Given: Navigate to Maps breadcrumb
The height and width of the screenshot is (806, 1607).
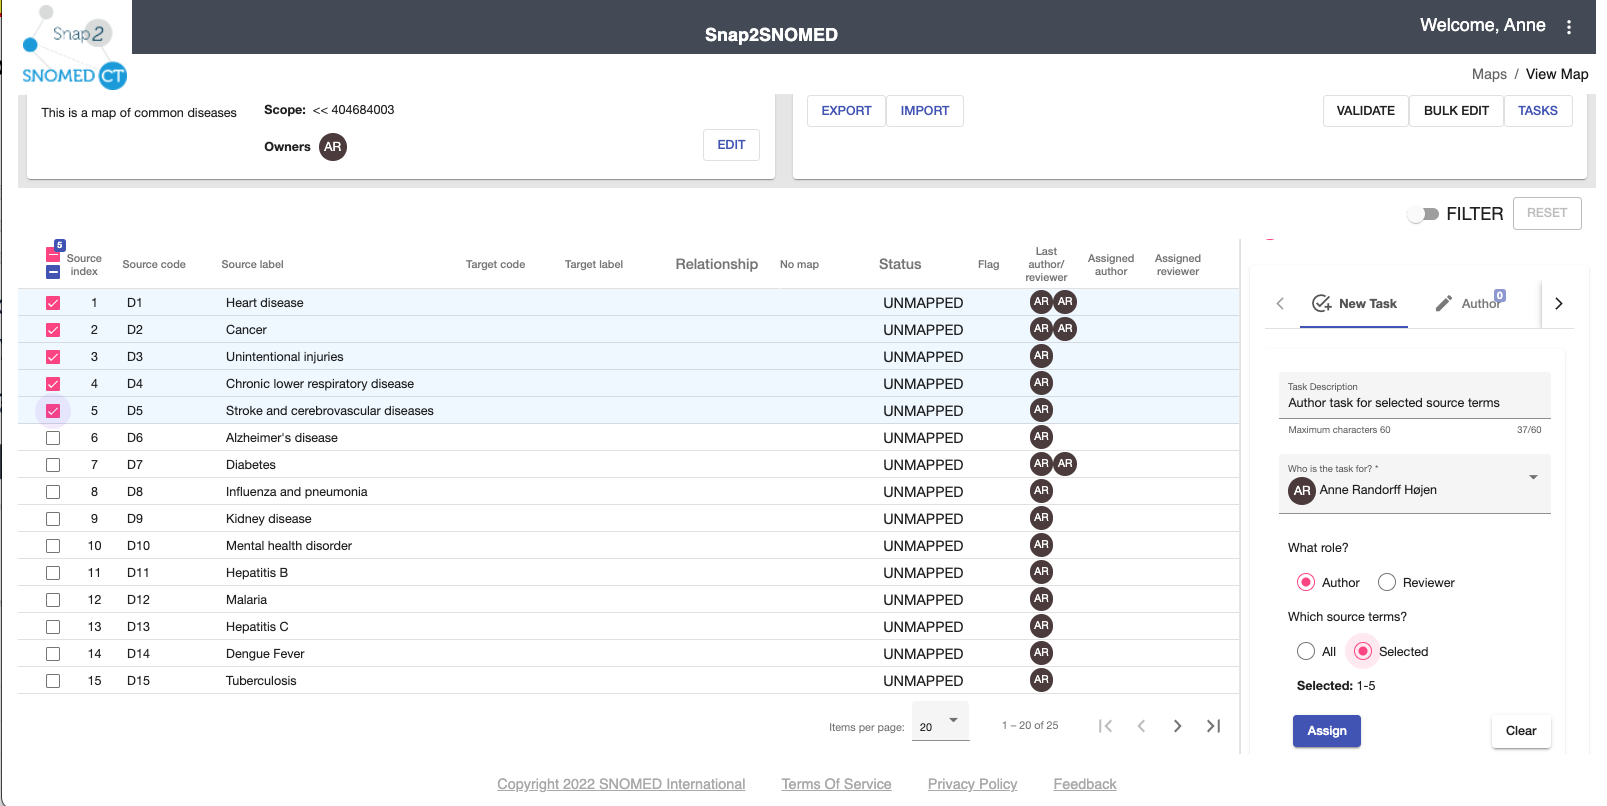Looking at the screenshot, I should point(1489,74).
